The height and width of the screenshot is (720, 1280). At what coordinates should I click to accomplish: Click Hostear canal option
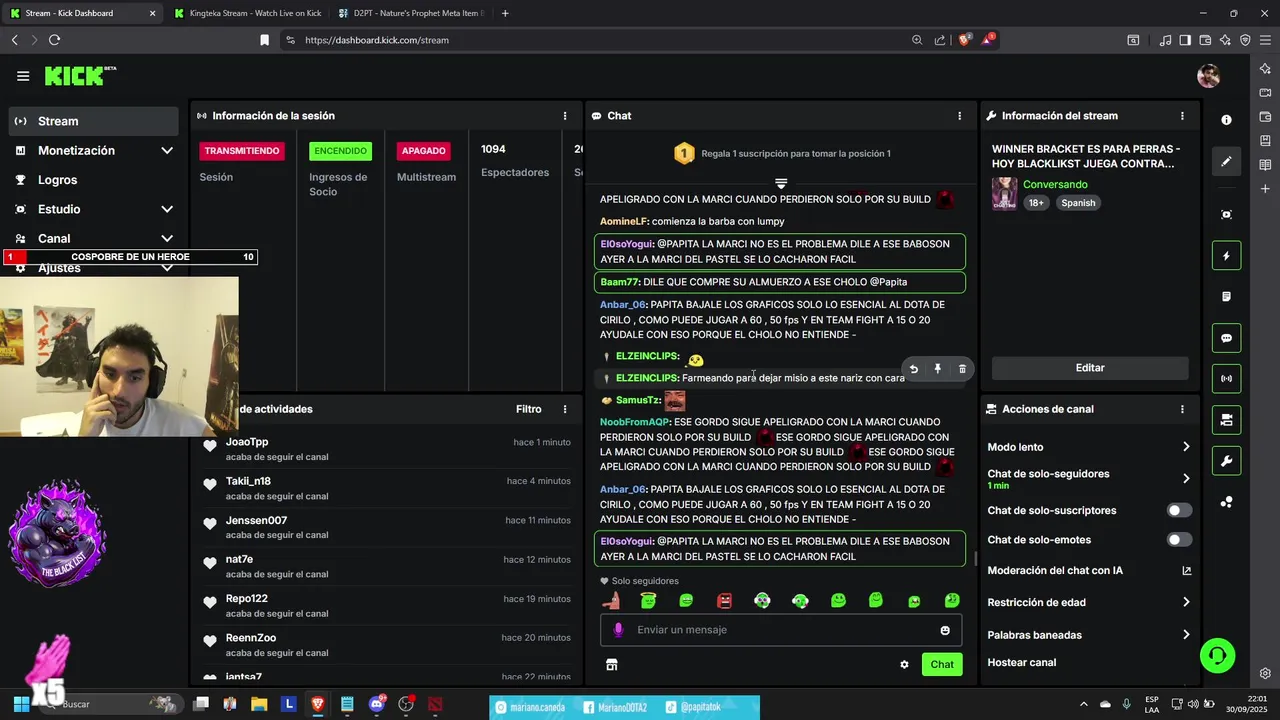1022,663
